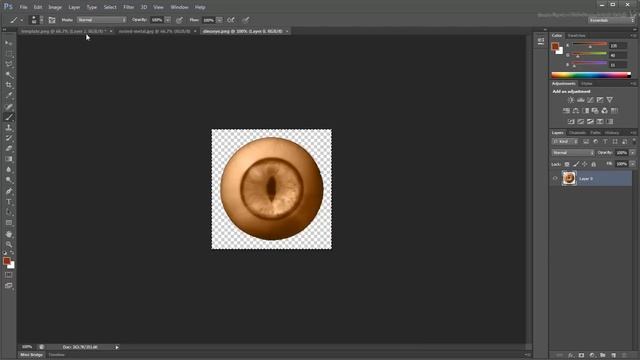Toggle lock all padlock icon

click(x=594, y=164)
